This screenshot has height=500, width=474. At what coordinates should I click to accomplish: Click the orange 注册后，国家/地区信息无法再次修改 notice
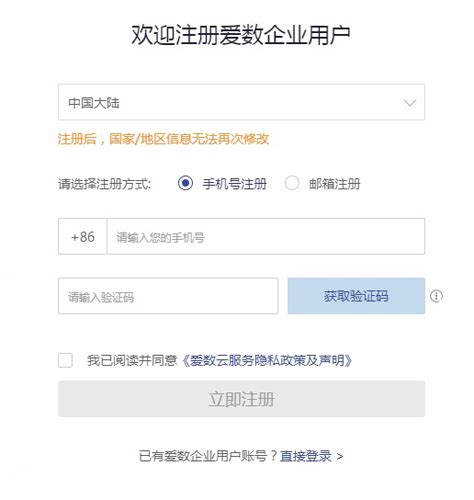163,139
